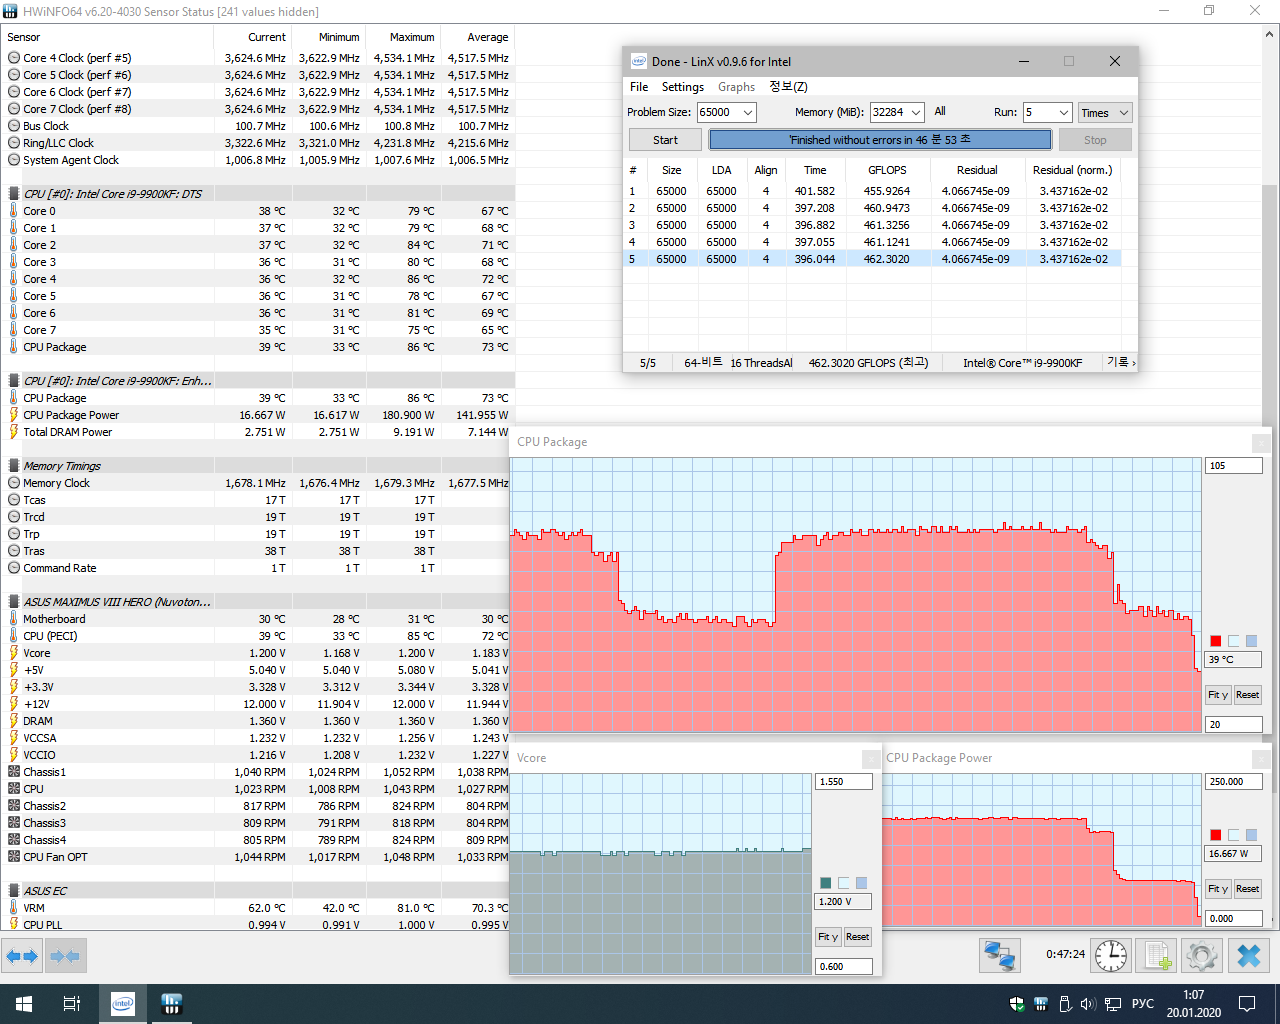Screen dimensions: 1280x1024
Task: Open the network tray icon
Action: tap(1112, 1004)
